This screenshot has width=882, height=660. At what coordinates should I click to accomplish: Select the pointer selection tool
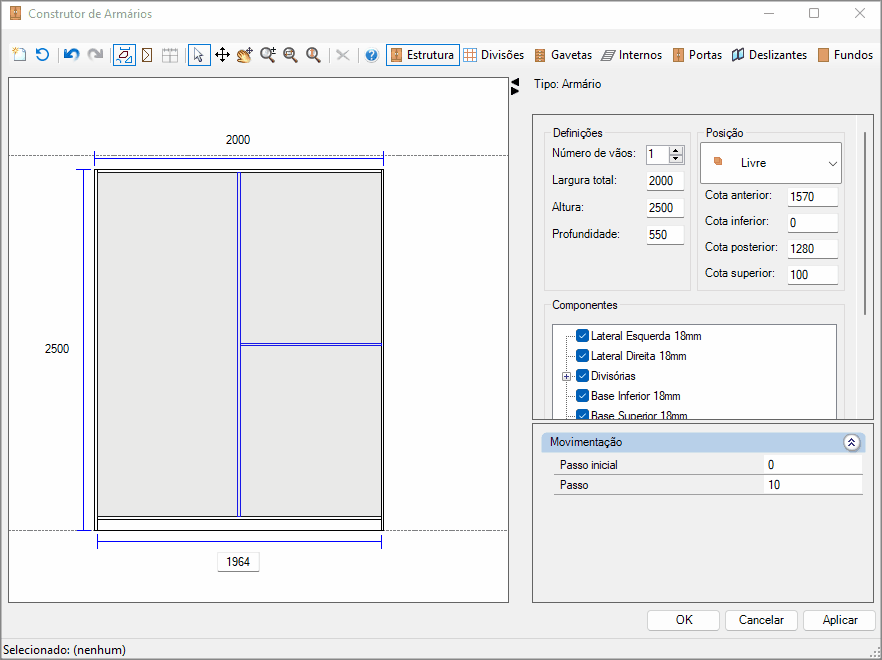pos(199,55)
